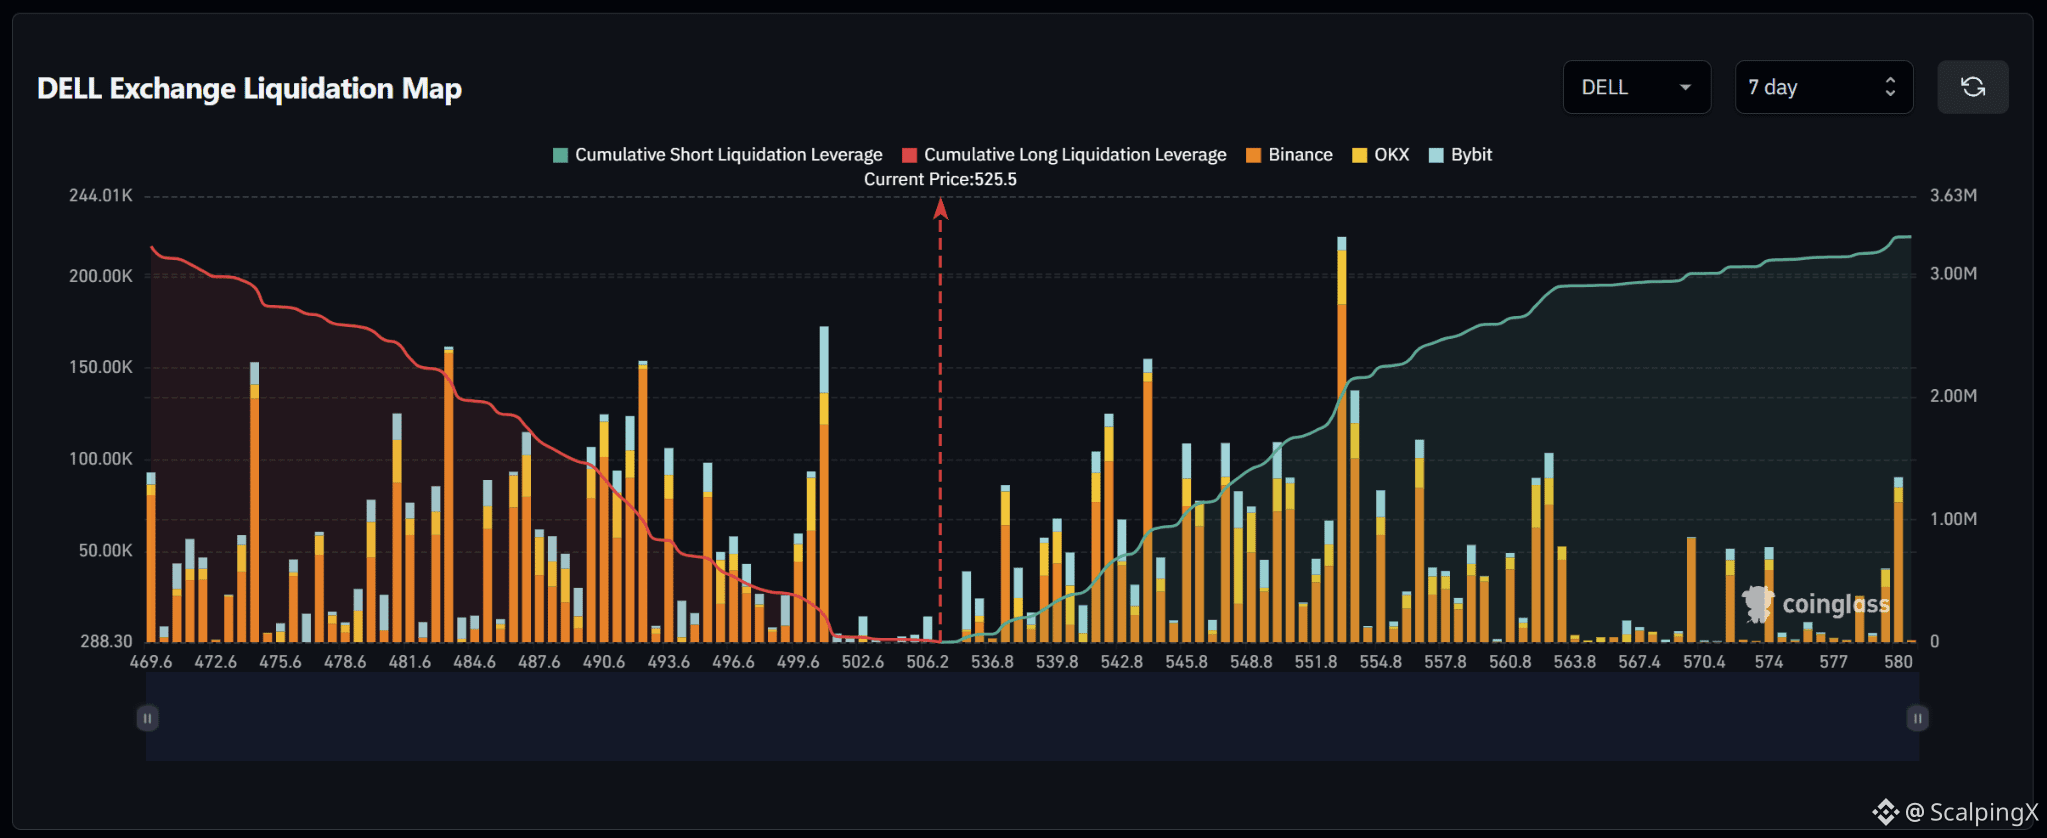Click the tallest liquidation bar near 551.8
The width and height of the screenshot is (2047, 838).
point(1341,439)
